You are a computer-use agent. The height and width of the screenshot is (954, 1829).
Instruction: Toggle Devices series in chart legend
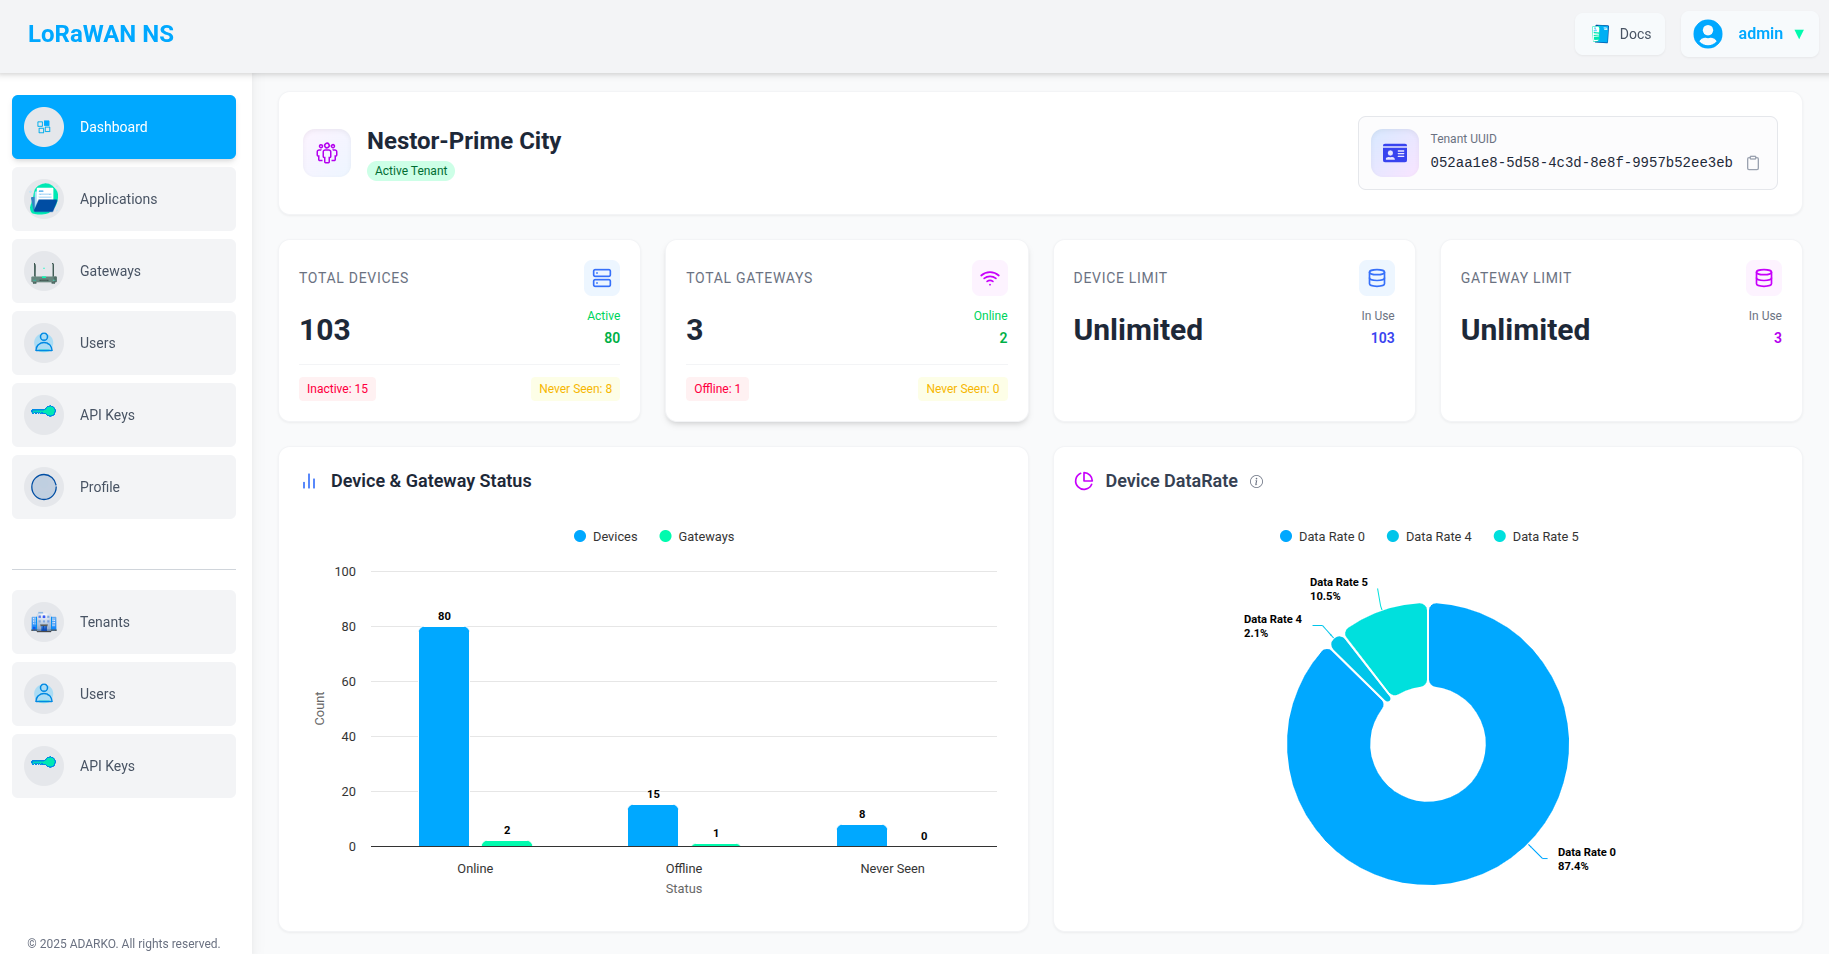(x=605, y=537)
